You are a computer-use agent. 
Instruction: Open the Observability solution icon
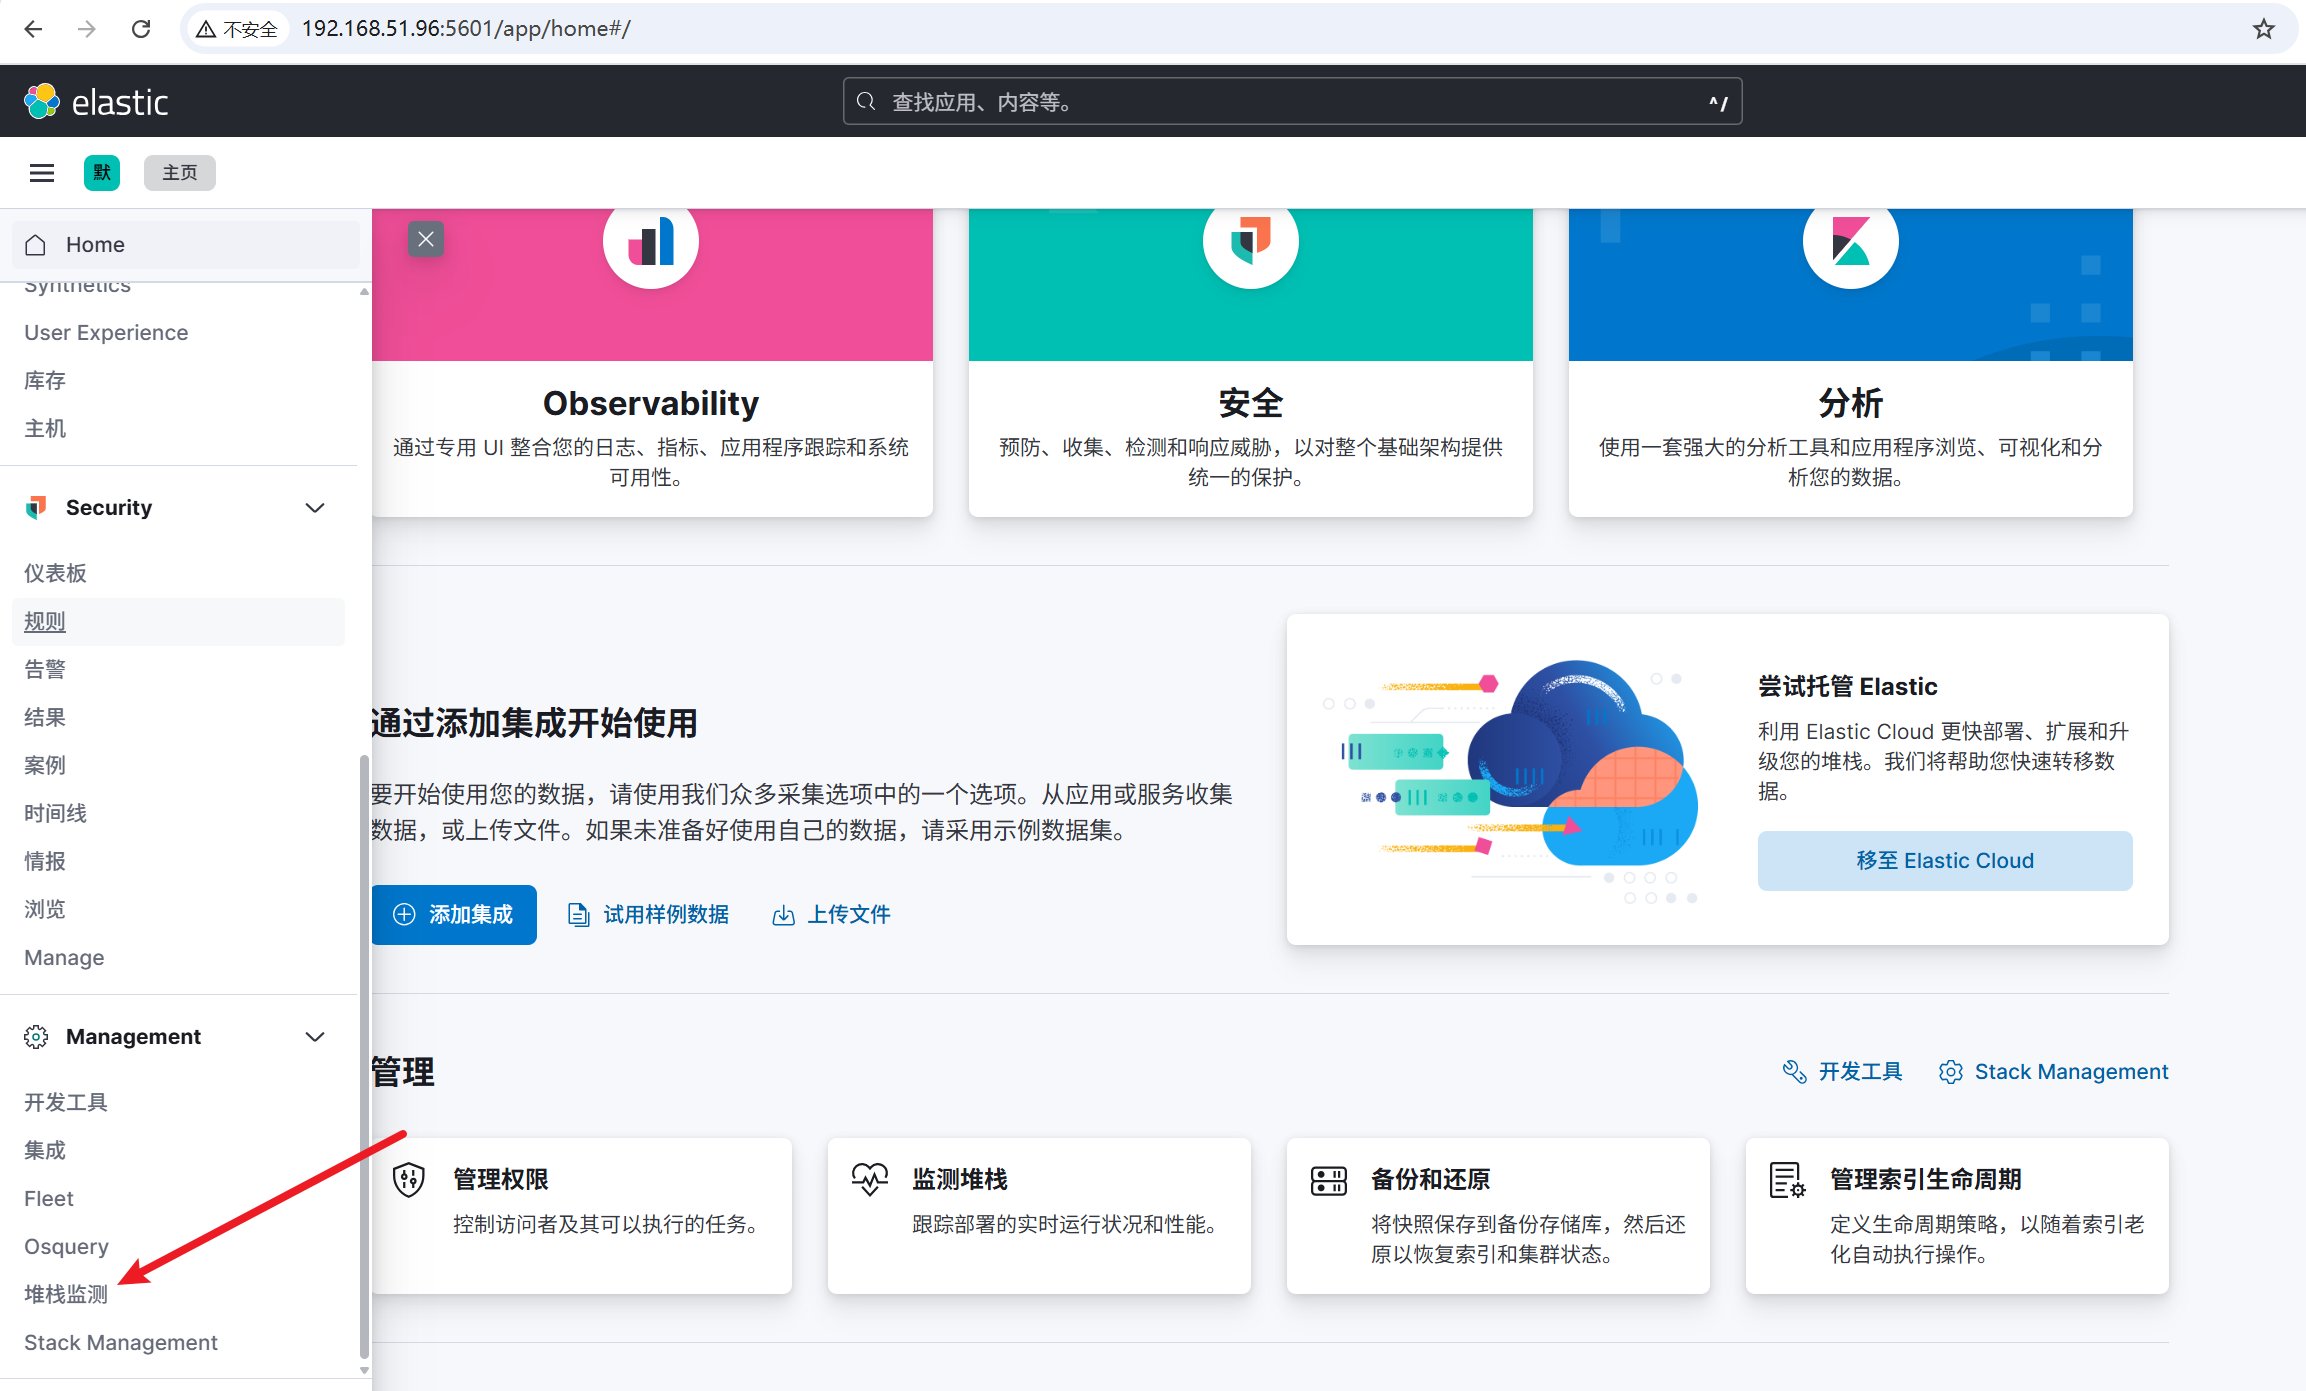(x=651, y=243)
